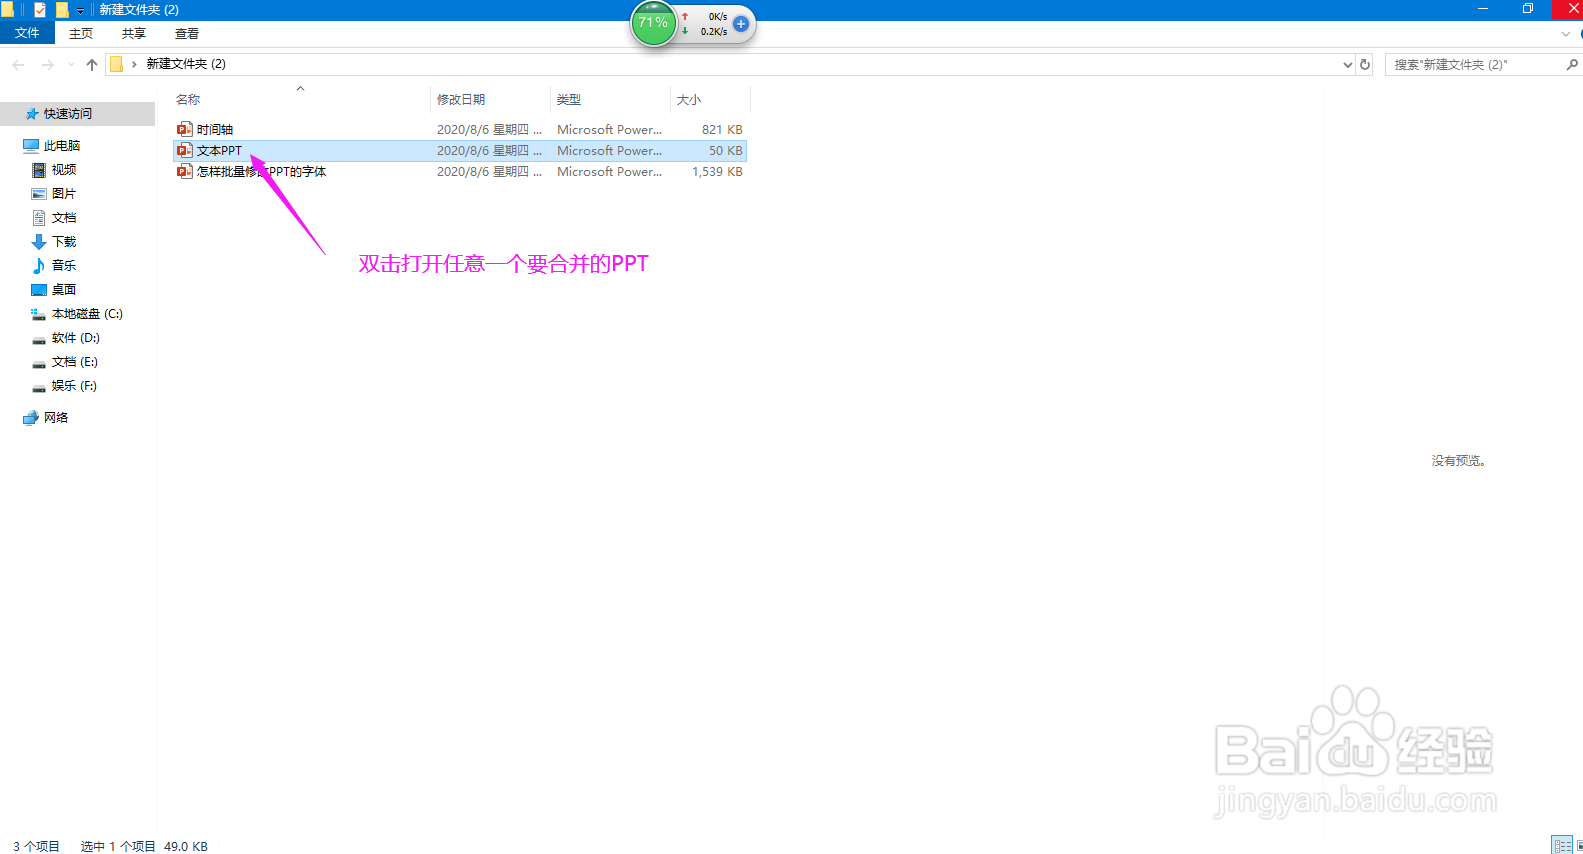This screenshot has width=1583, height=854.
Task: Click the blue plus on the speed widget
Action: point(741,24)
